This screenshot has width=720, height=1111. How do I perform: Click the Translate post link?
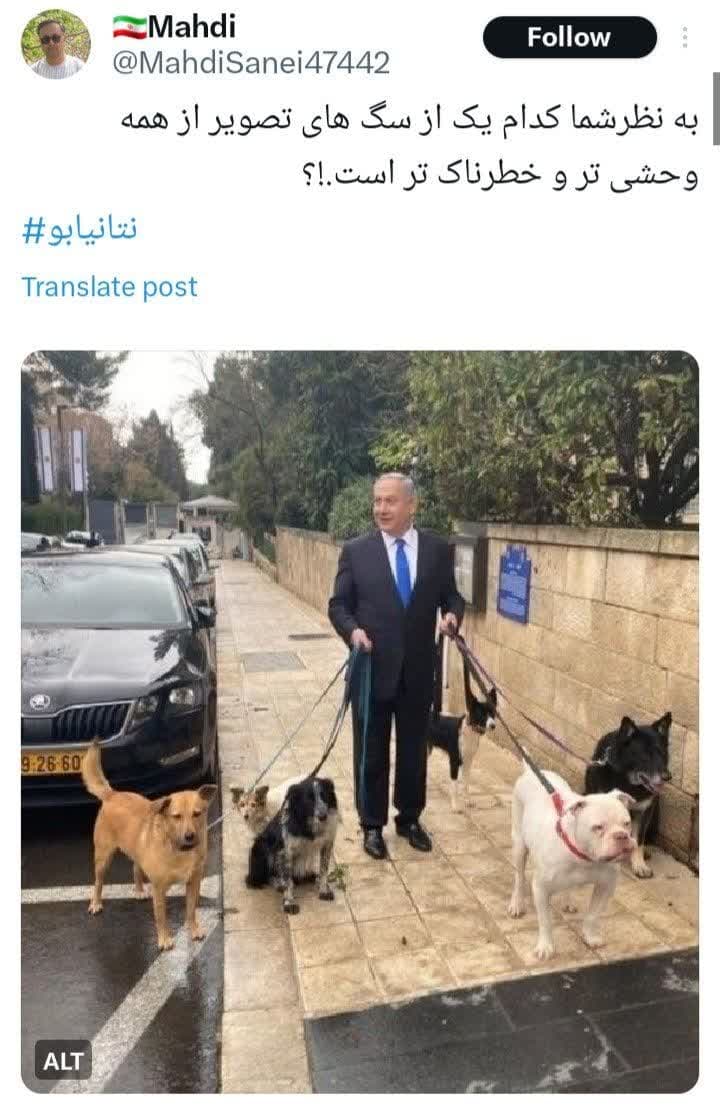coord(109,287)
